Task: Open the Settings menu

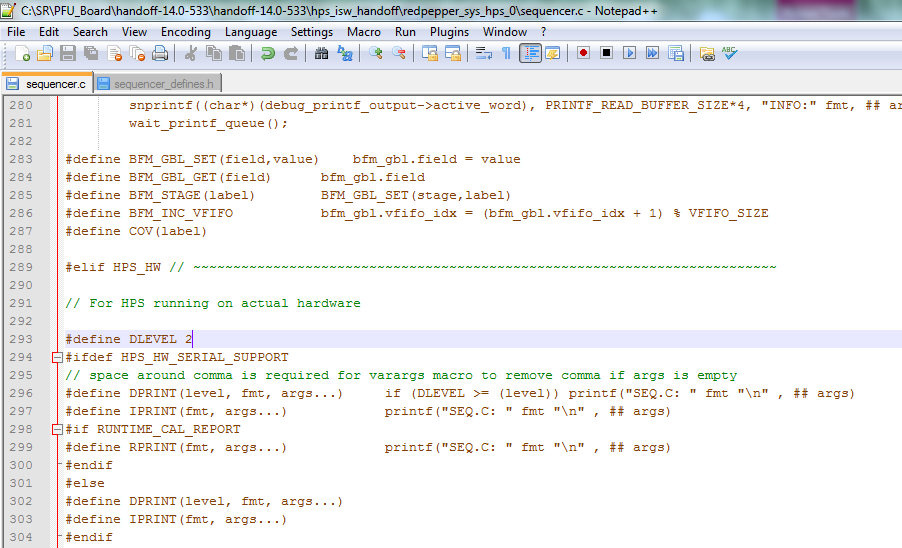Action: (x=312, y=32)
